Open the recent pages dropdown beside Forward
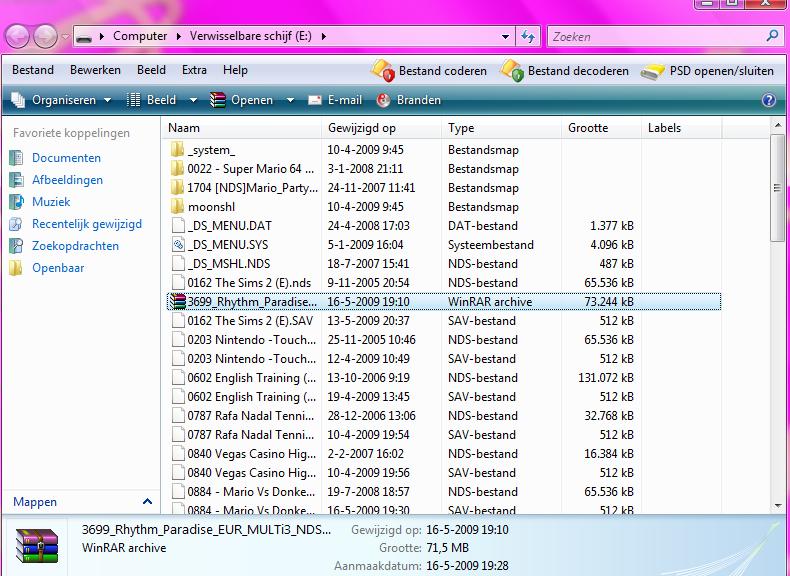Viewport: 790px width, 576px height. point(65,37)
